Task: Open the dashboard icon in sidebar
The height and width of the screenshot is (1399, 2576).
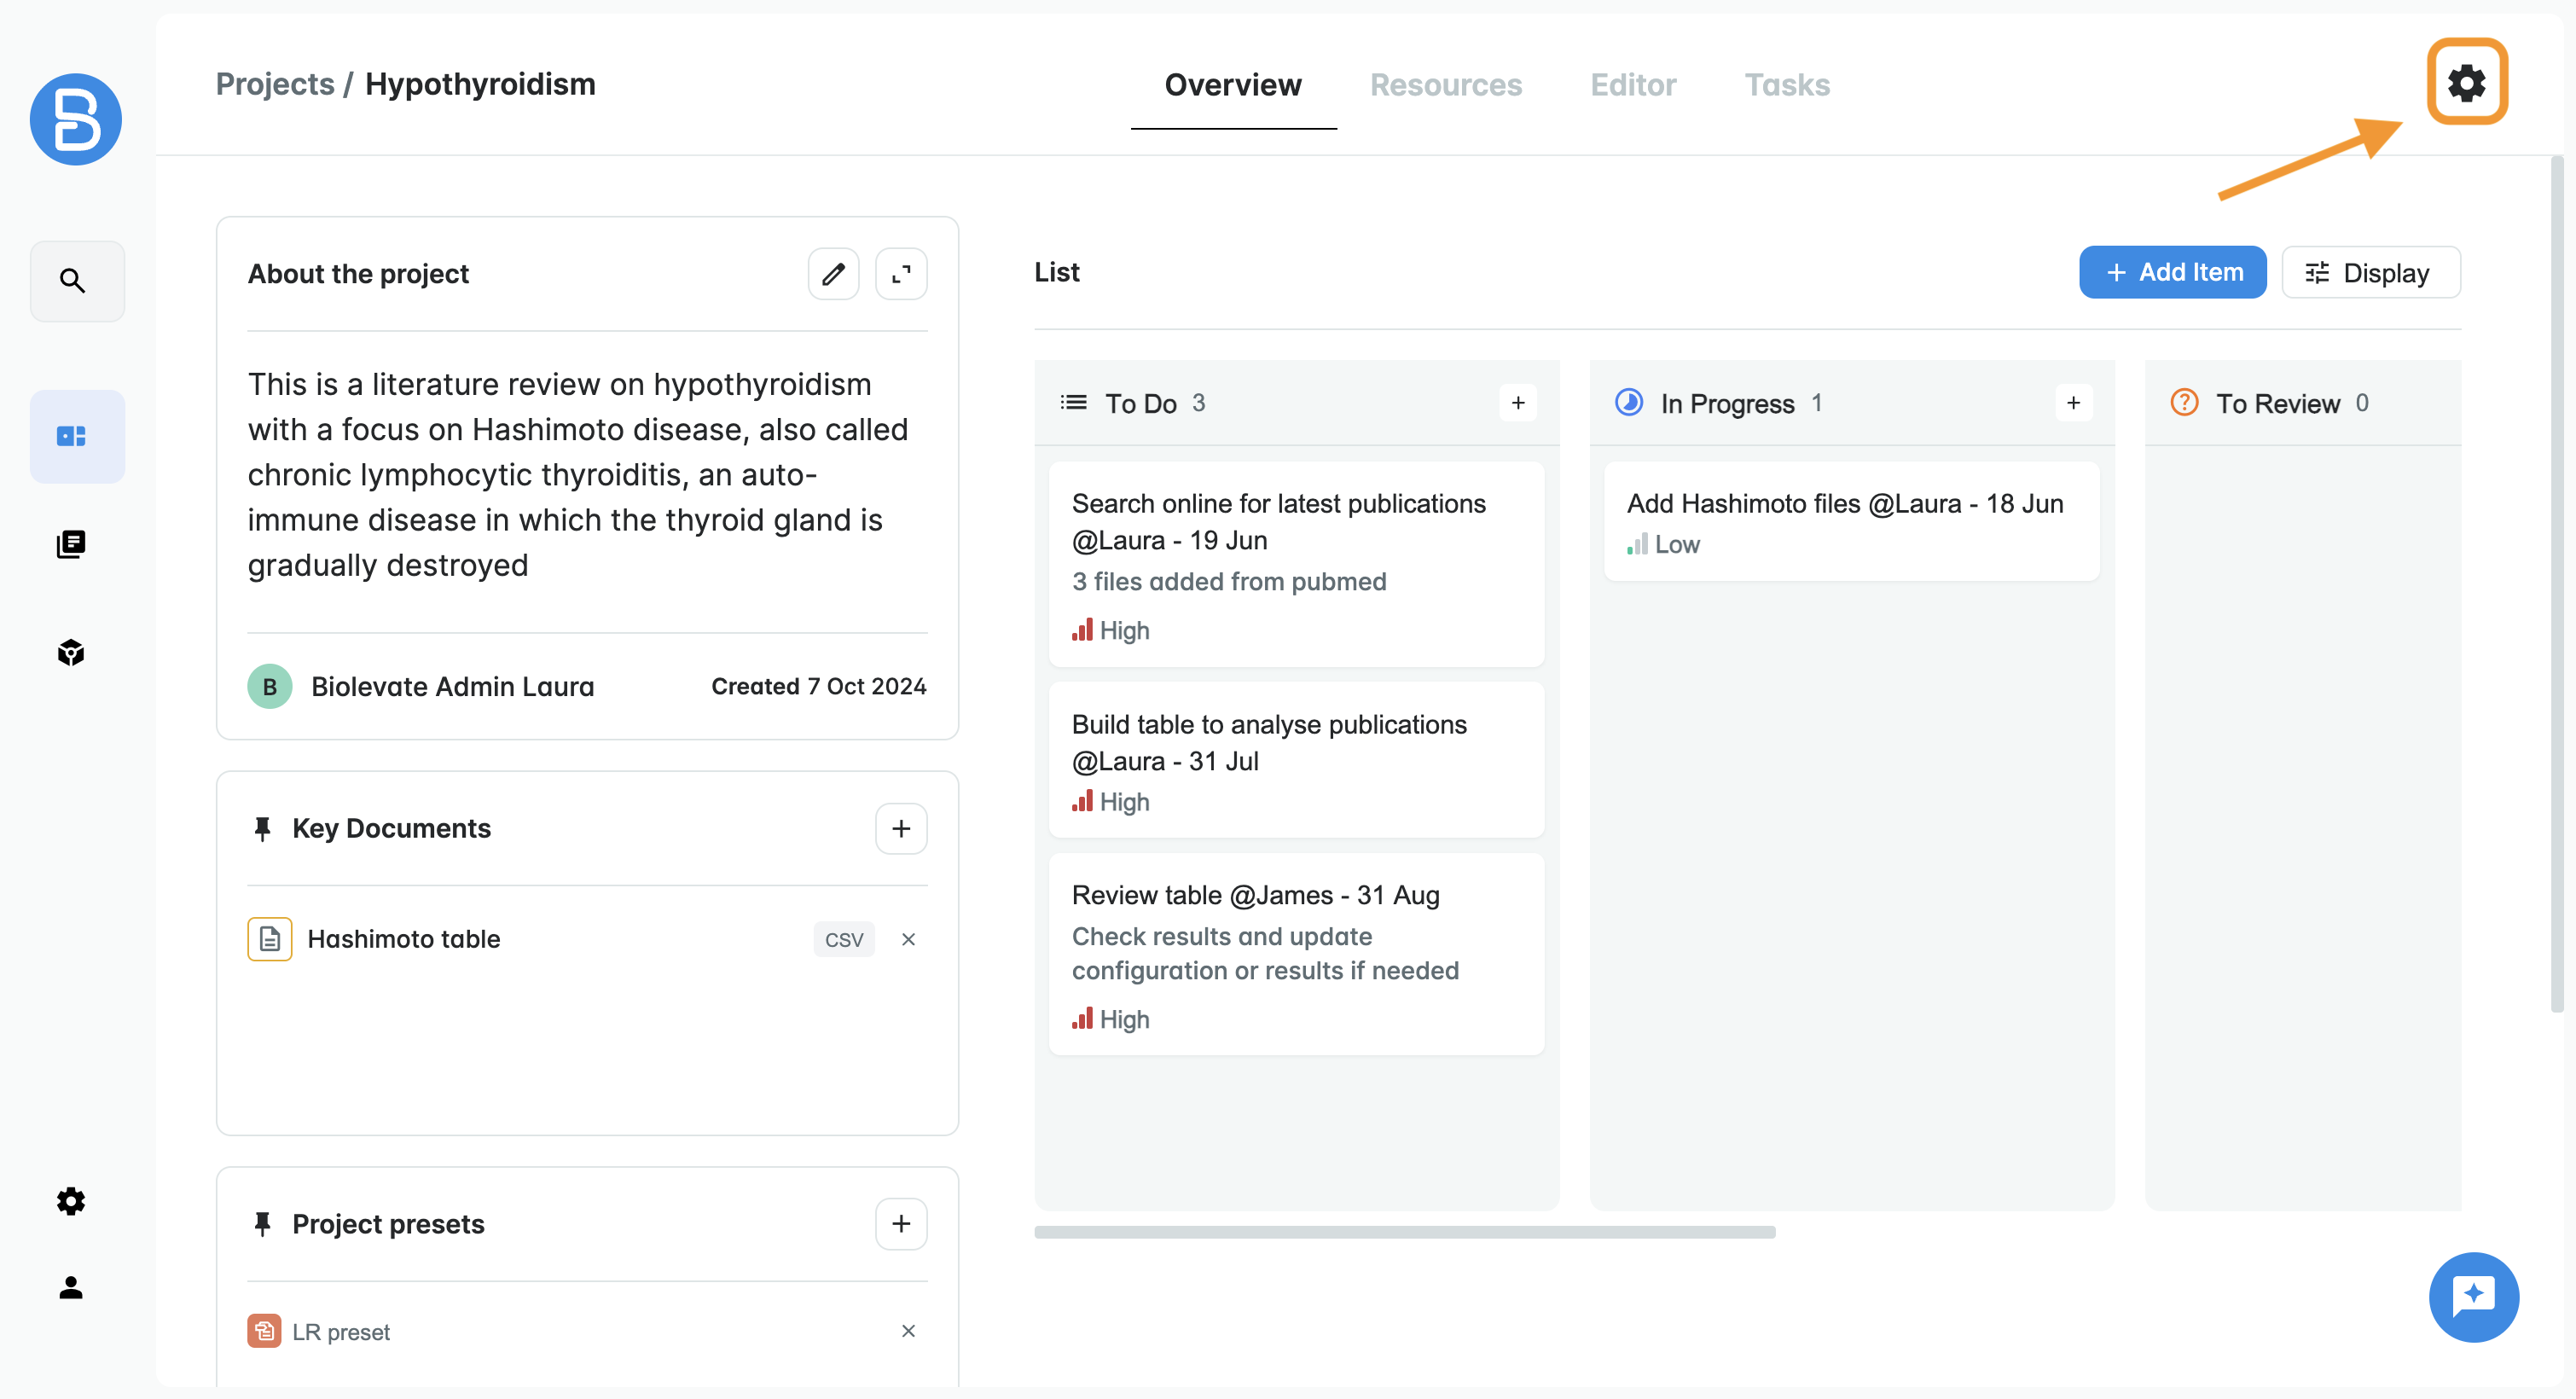Action: tap(72, 436)
